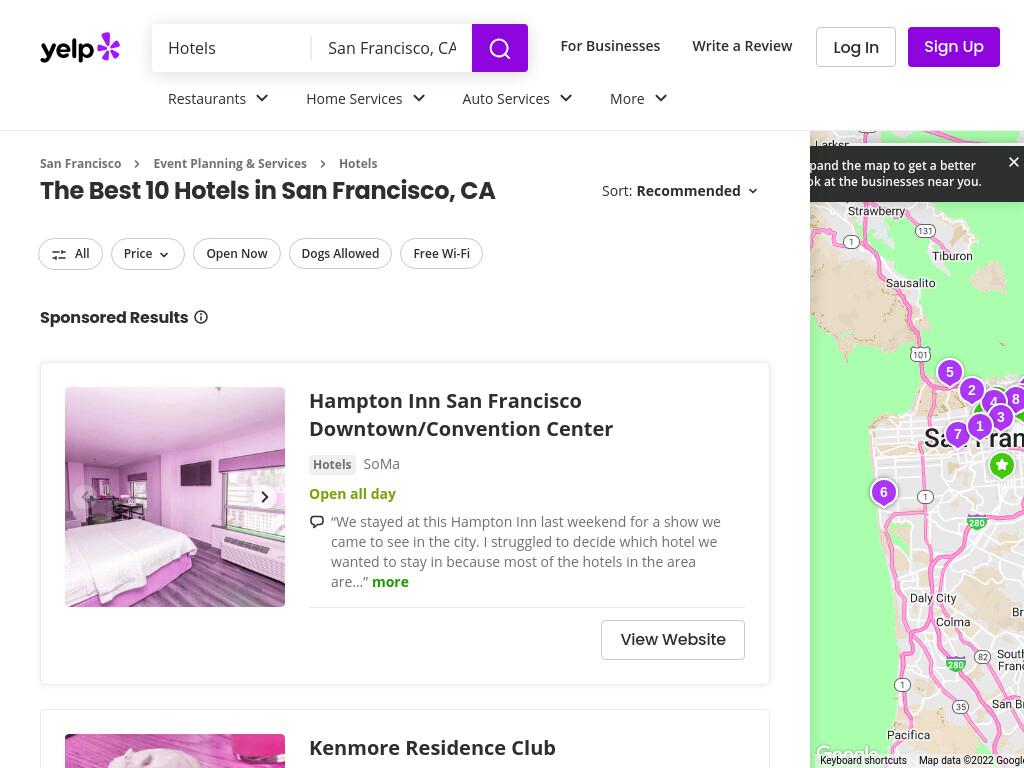This screenshot has width=1024, height=768.
Task: Expand the Home Services menu
Action: point(366,99)
